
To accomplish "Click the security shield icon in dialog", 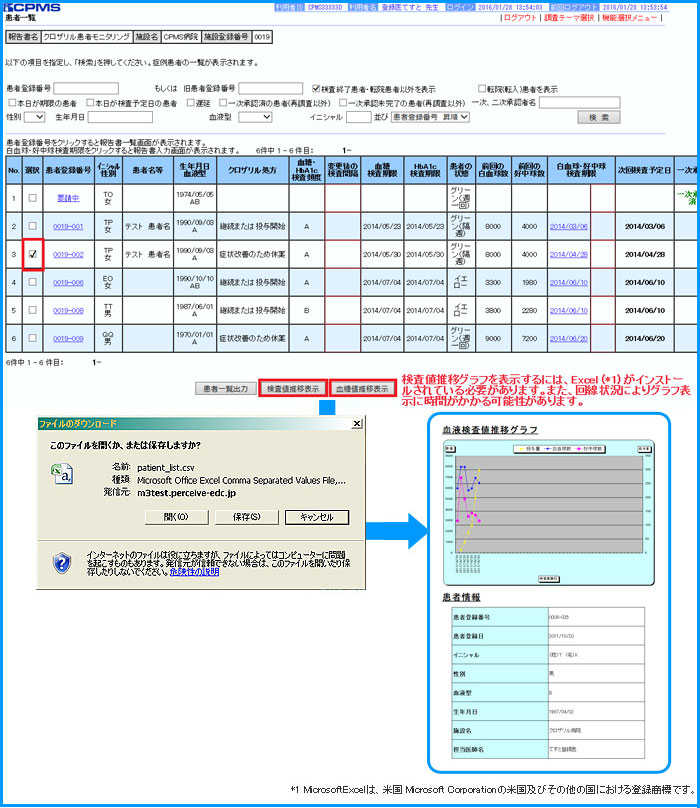I will pos(63,561).
